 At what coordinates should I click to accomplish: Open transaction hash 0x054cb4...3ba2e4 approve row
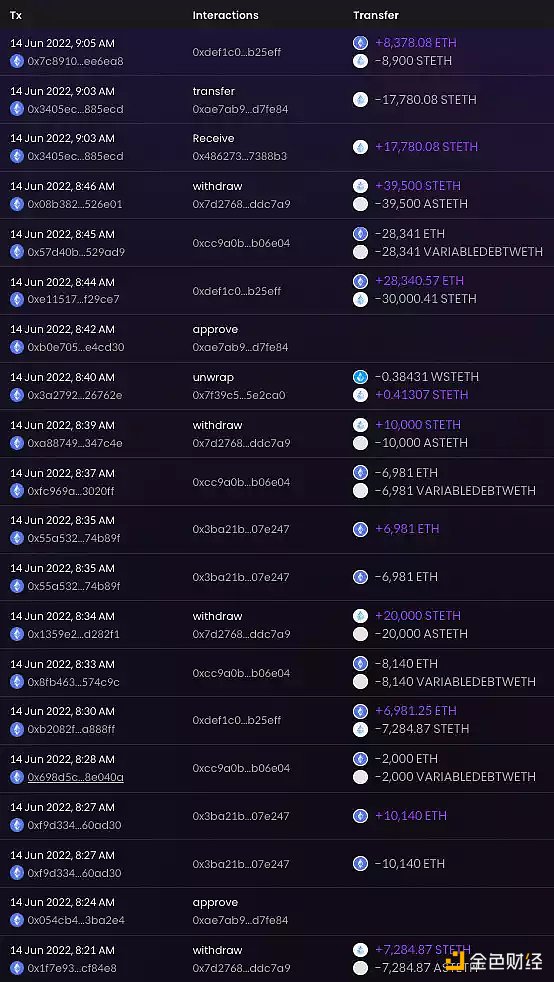click(x=76, y=921)
